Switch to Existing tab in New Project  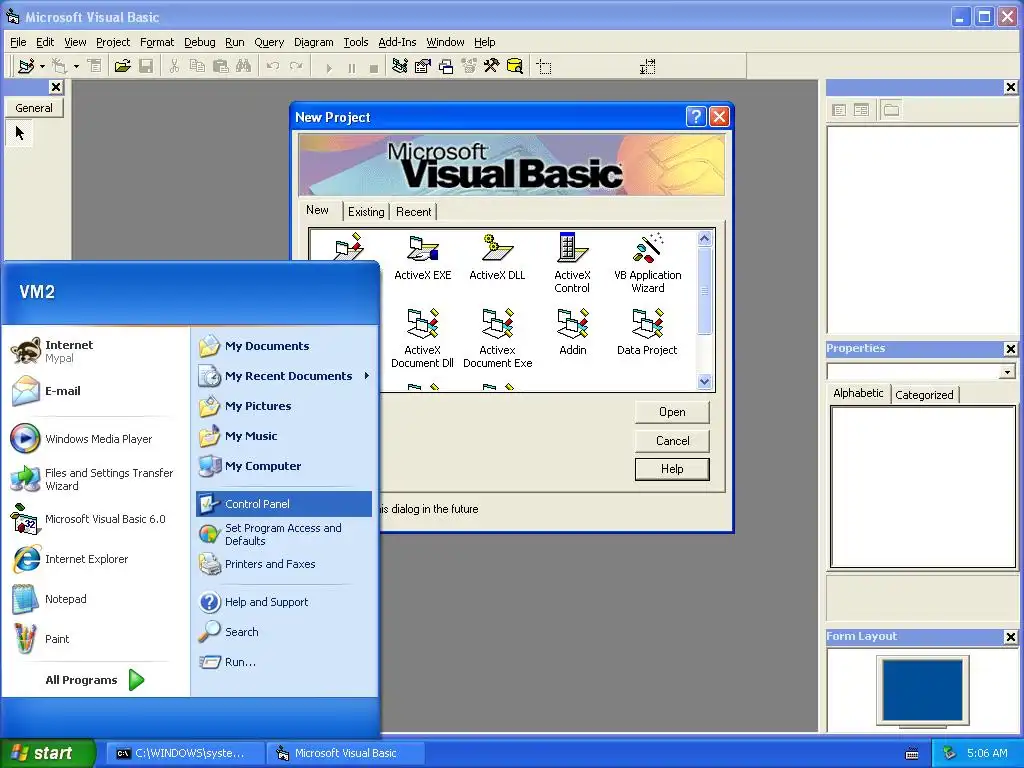[366, 212]
